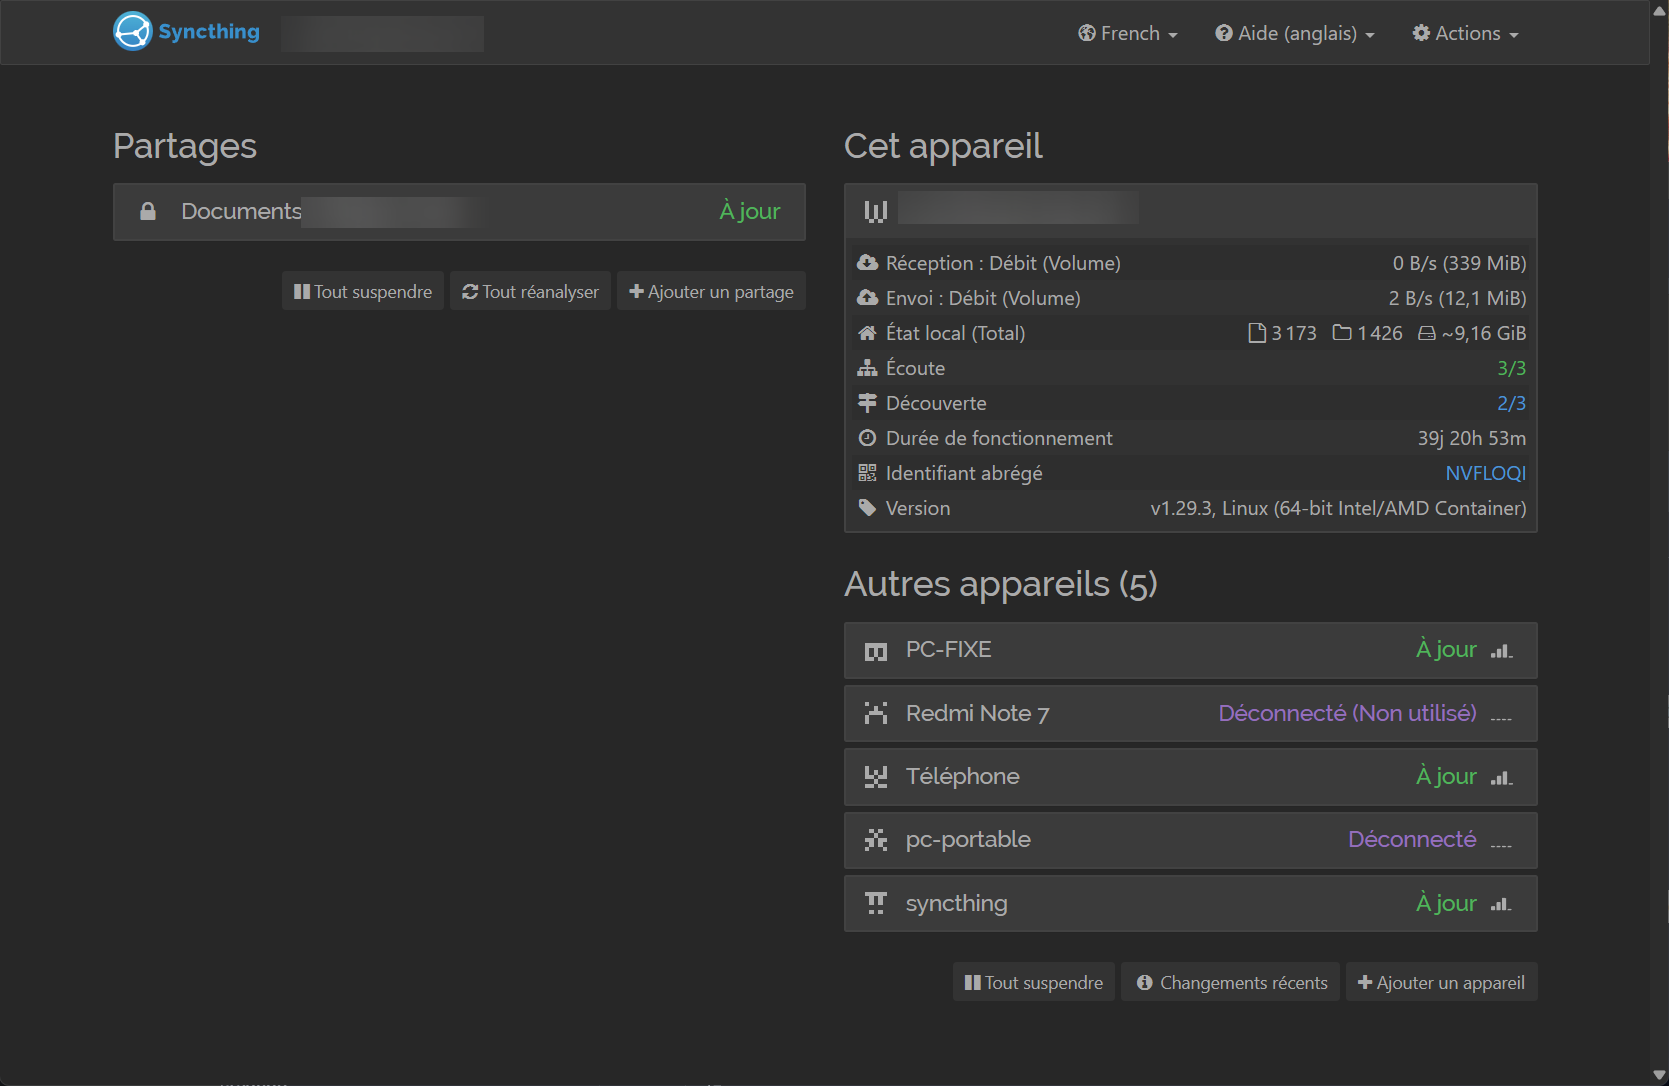Open the Aide (anglais) help menu
Viewport: 1669px width, 1086px height.
1295,33
